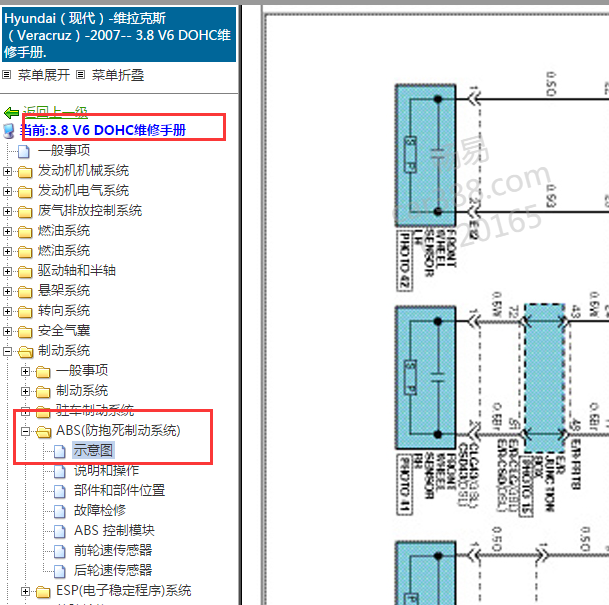Image resolution: width=609 pixels, height=605 pixels.
Task: Click the ABS 控制模块 page icon
Action: tap(60, 531)
